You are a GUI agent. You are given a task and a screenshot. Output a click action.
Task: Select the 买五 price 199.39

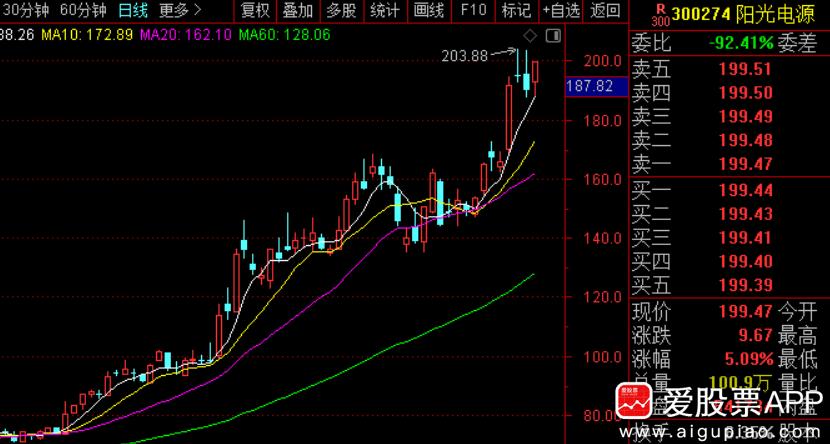pyautogui.click(x=746, y=285)
